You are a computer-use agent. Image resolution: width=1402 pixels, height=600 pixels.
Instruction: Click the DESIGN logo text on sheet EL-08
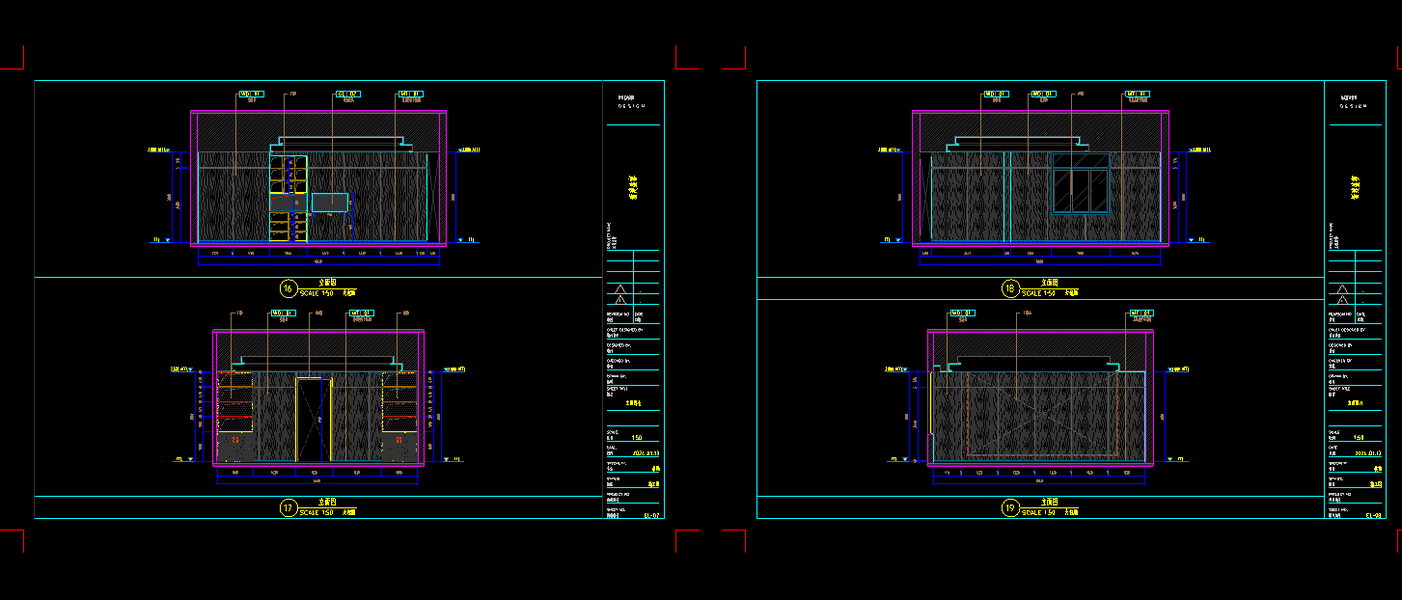(x=1354, y=104)
